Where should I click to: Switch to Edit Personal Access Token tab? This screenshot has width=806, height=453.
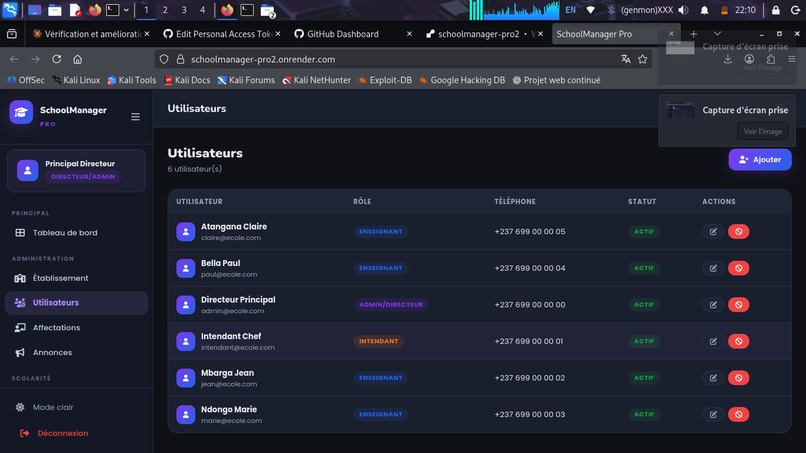pyautogui.click(x=222, y=34)
